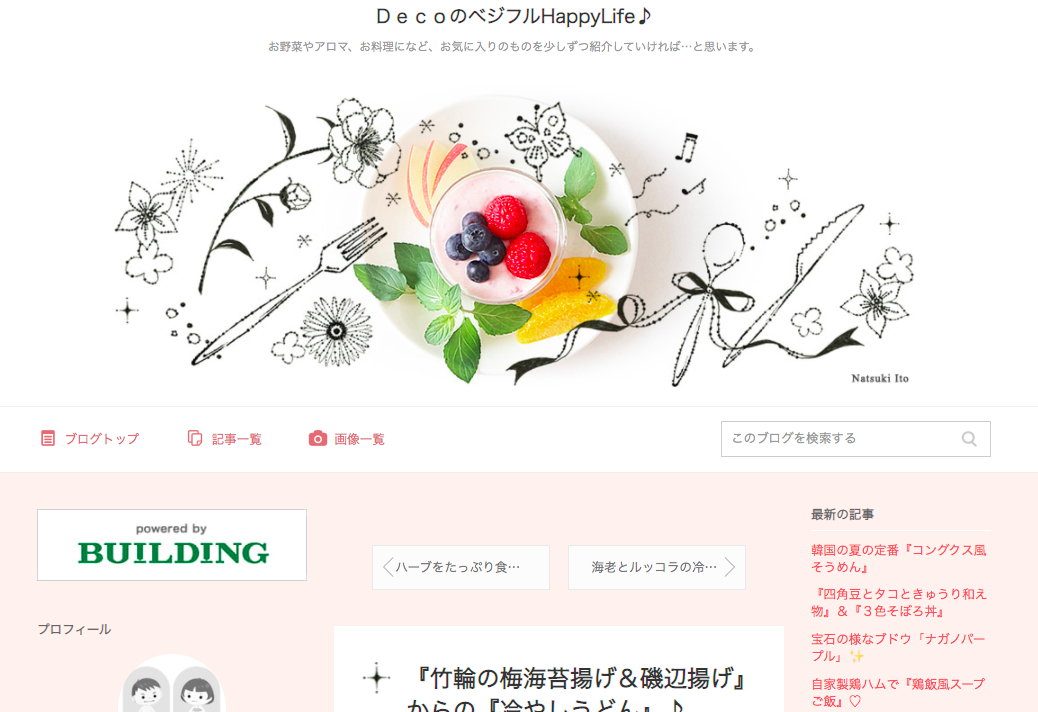Open 宝石の様なブドウ「ナガノパープル」 article

coord(898,647)
